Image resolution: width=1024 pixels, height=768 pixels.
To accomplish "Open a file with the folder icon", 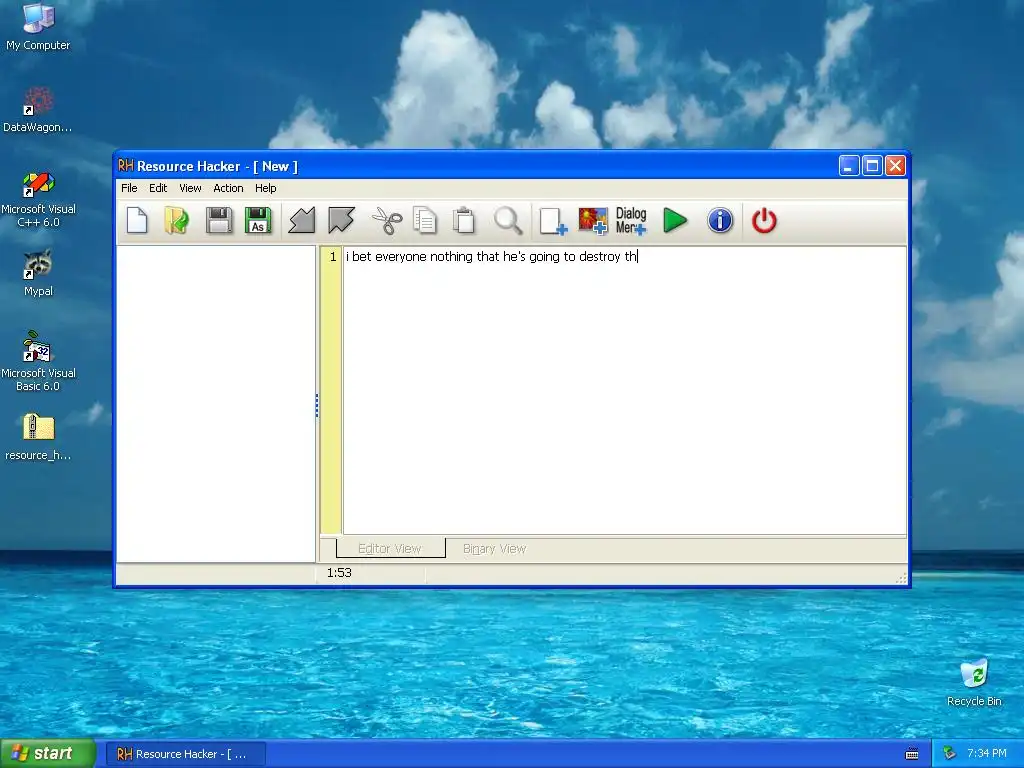I will pos(176,221).
